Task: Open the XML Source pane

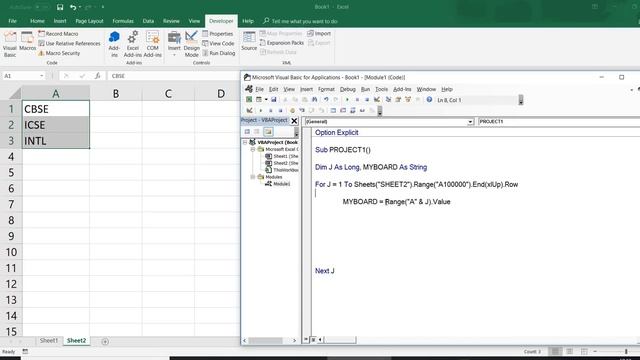Action: coord(249,42)
